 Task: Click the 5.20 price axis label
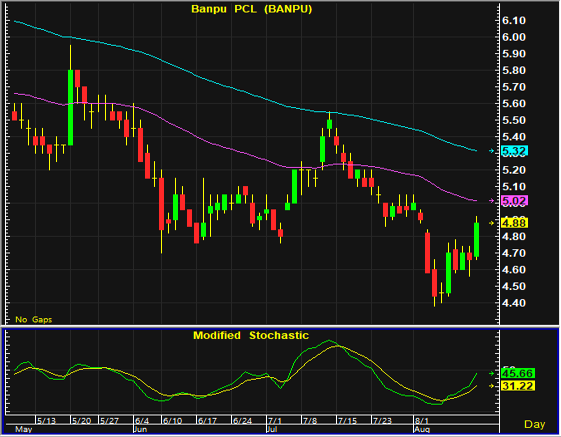pyautogui.click(x=514, y=170)
